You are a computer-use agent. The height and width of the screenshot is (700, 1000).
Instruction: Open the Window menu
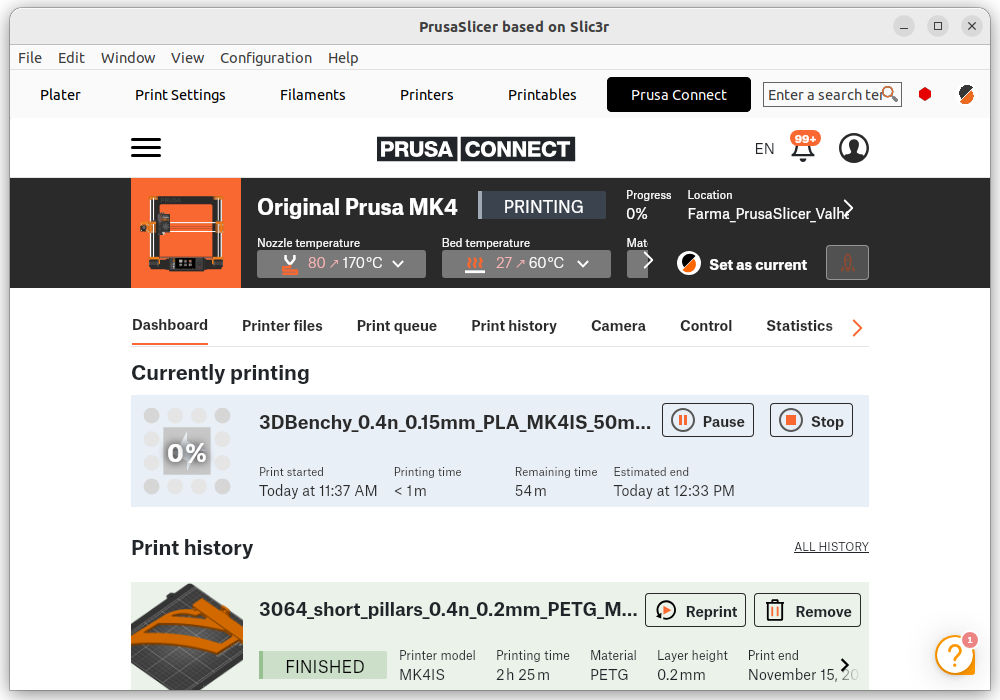pos(128,58)
